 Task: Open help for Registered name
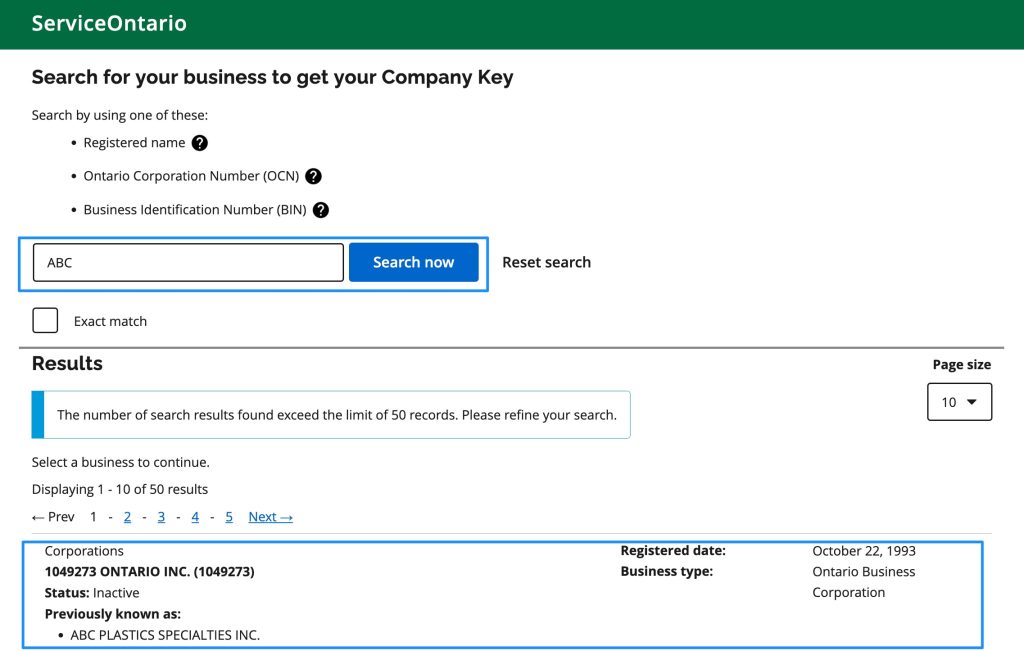pyautogui.click(x=199, y=142)
